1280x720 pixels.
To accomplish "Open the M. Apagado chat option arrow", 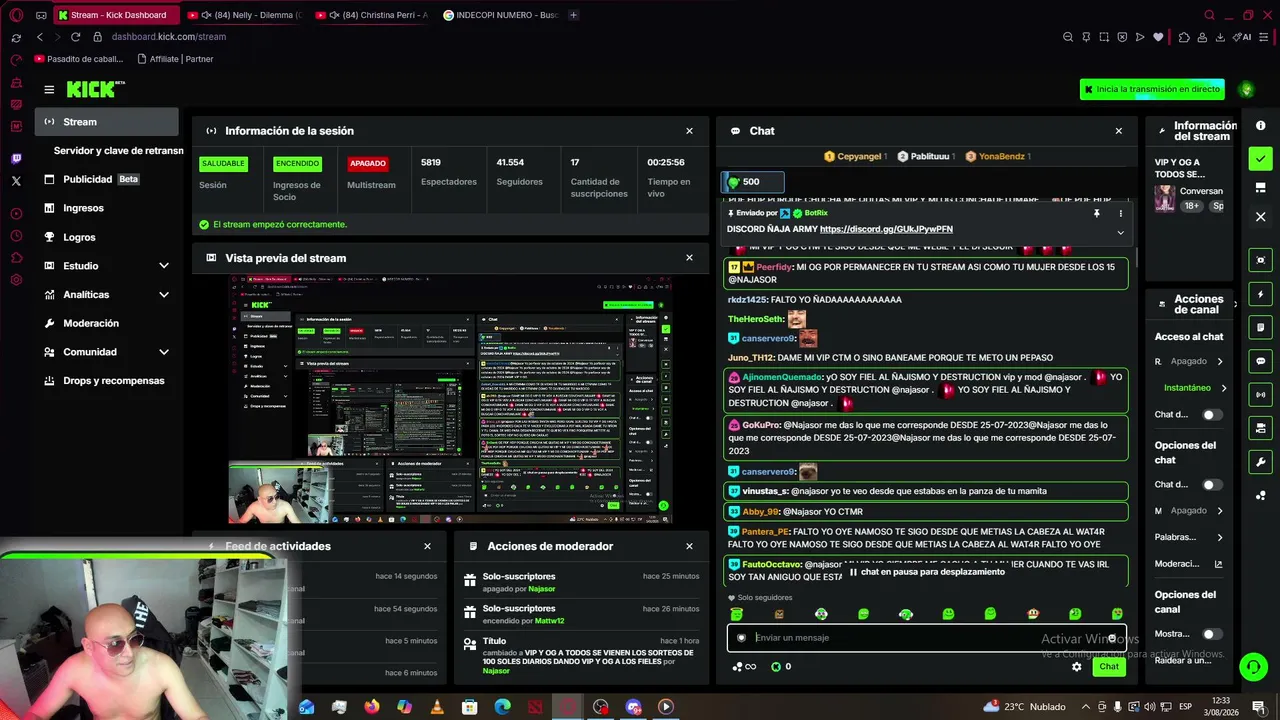I will [1219, 511].
